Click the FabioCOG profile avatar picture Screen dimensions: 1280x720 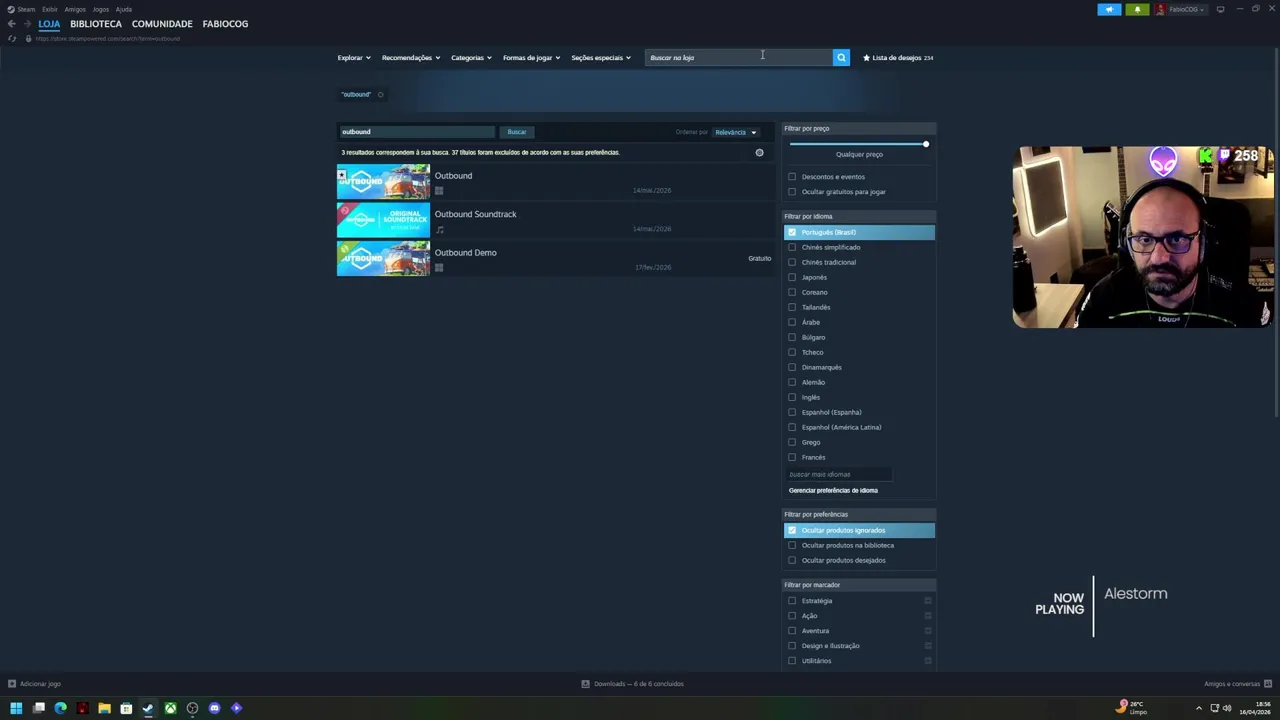(1160, 9)
